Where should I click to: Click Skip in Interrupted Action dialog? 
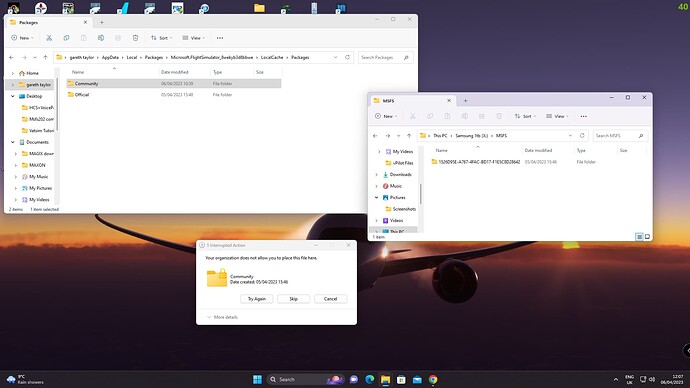(294, 299)
